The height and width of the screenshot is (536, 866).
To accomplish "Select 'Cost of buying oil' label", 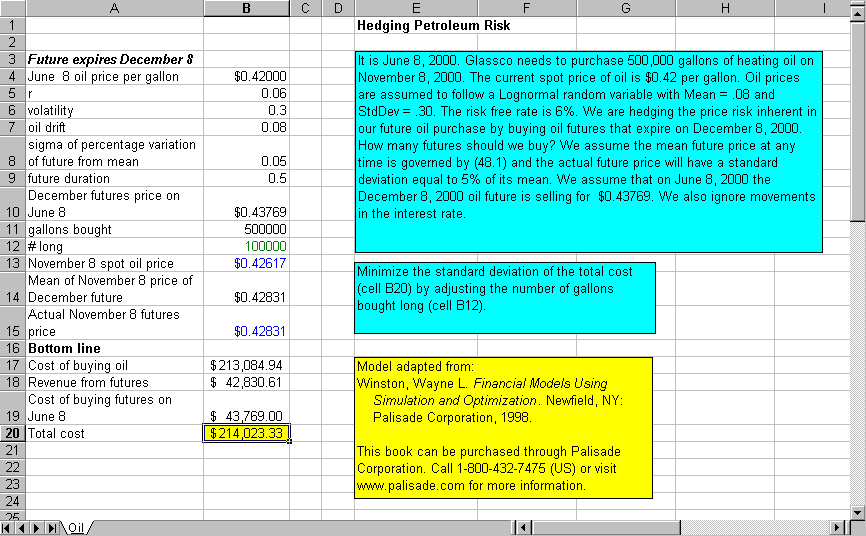I will tap(114, 365).
